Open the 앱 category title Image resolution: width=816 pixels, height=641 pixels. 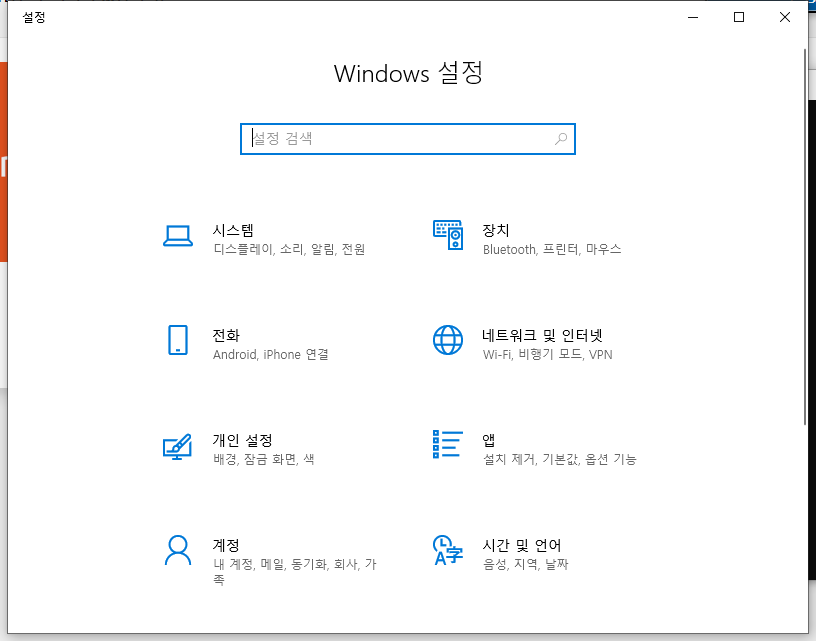[489, 441]
